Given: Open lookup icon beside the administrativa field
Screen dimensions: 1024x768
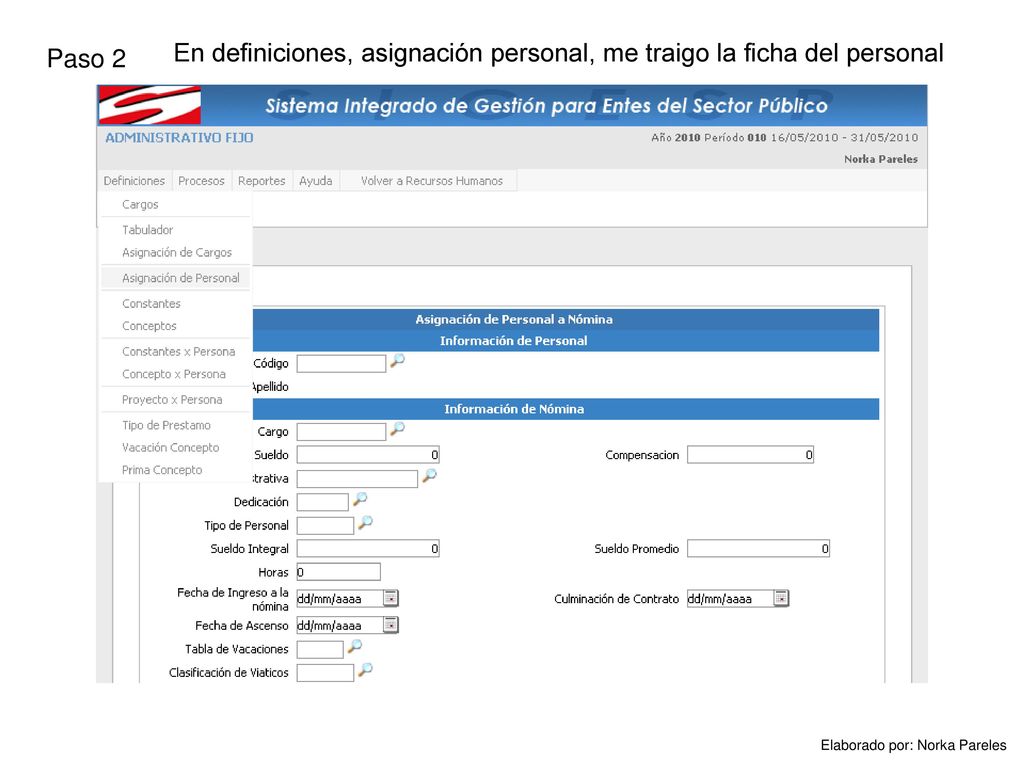Looking at the screenshot, I should click(429, 476).
